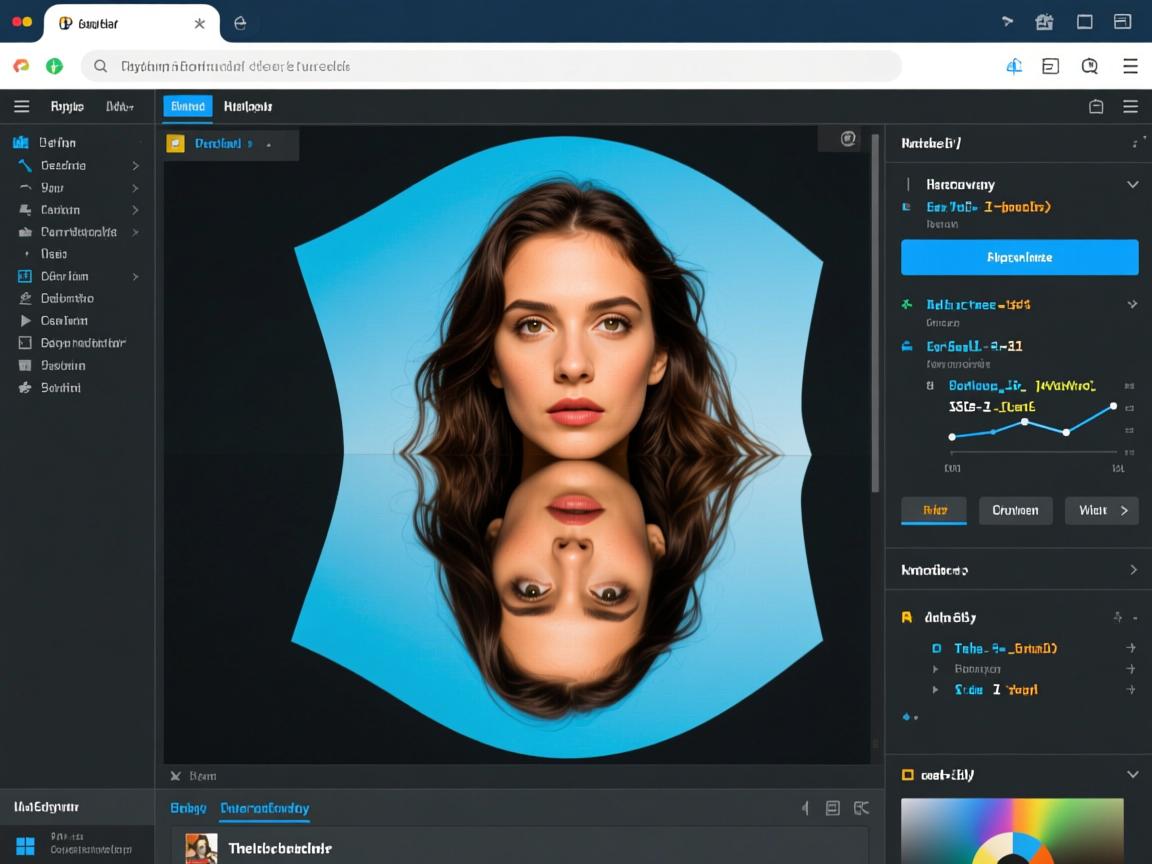Collapse the 'Harcooveny' section using its chevron
The image size is (1152, 864).
pyautogui.click(x=1132, y=184)
